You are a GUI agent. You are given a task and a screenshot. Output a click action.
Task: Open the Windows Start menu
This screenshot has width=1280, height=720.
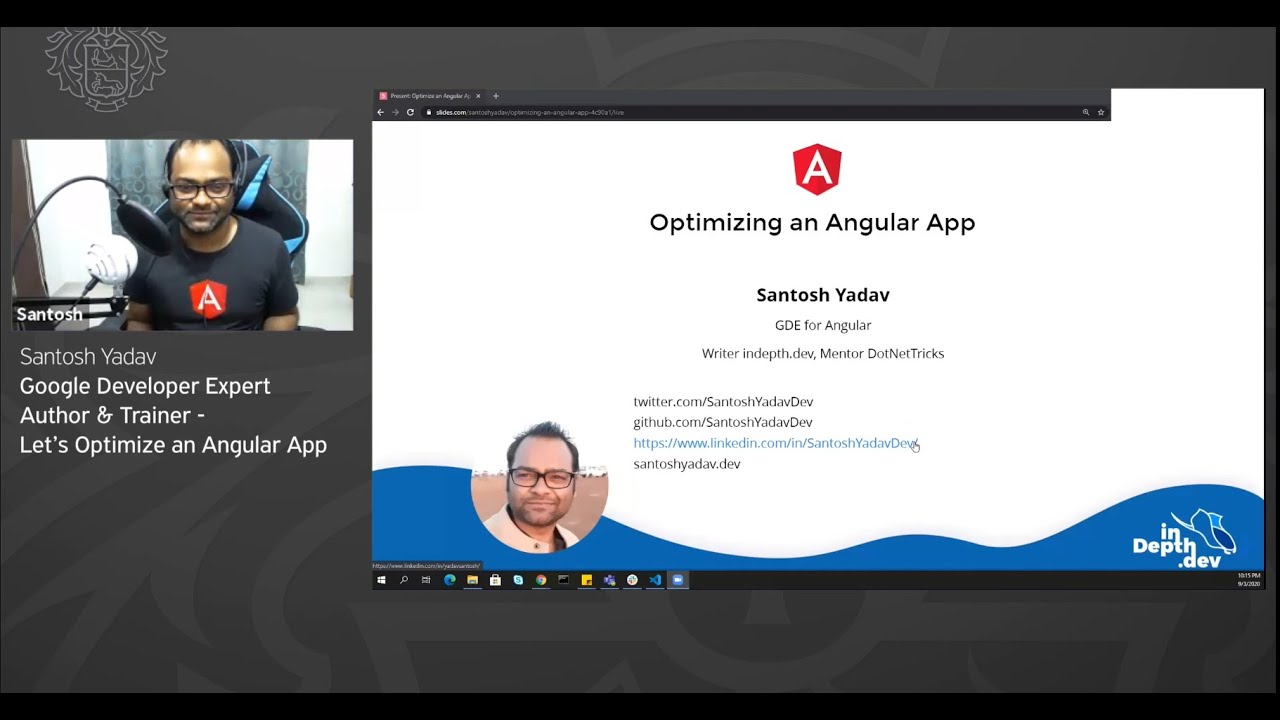click(381, 580)
